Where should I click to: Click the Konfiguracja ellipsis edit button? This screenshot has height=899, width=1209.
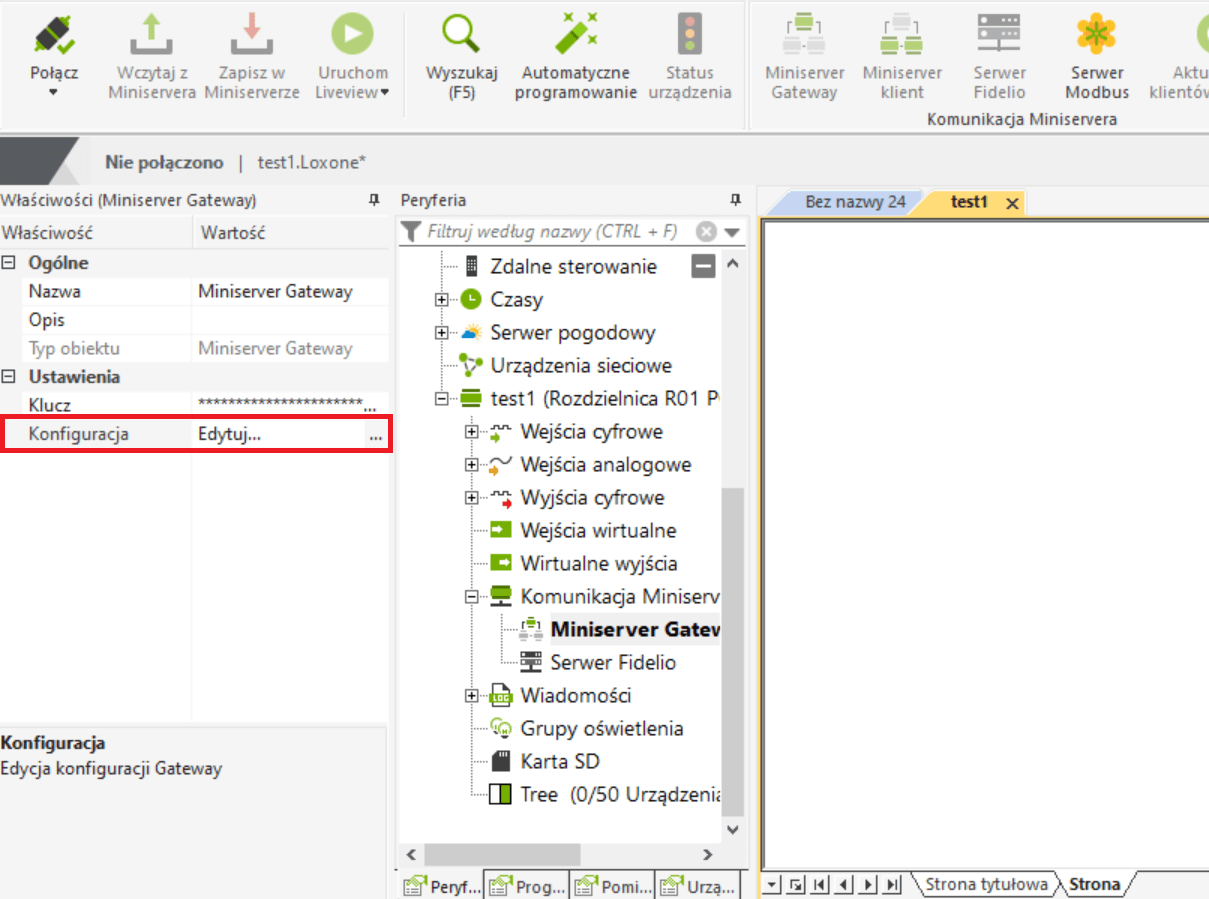[x=375, y=436]
